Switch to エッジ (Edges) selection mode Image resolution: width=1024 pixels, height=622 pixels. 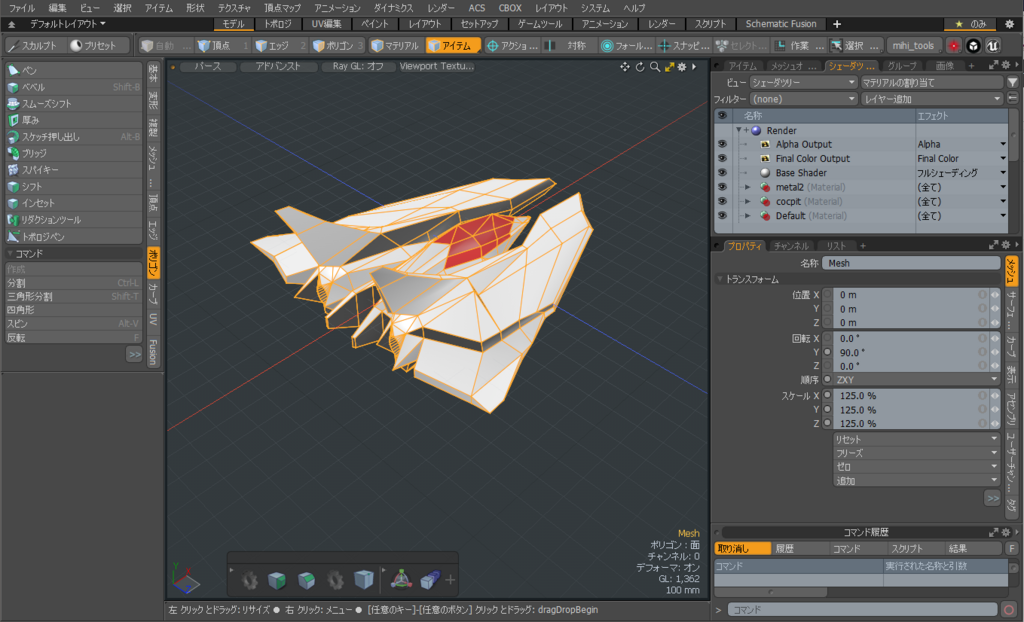click(280, 46)
